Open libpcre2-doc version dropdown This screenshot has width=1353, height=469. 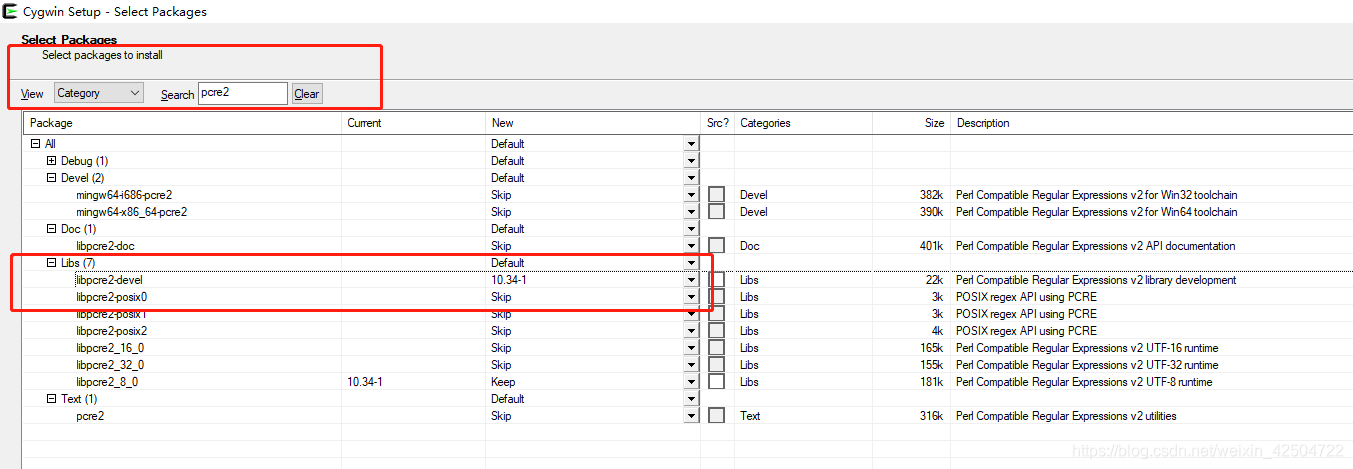[691, 246]
